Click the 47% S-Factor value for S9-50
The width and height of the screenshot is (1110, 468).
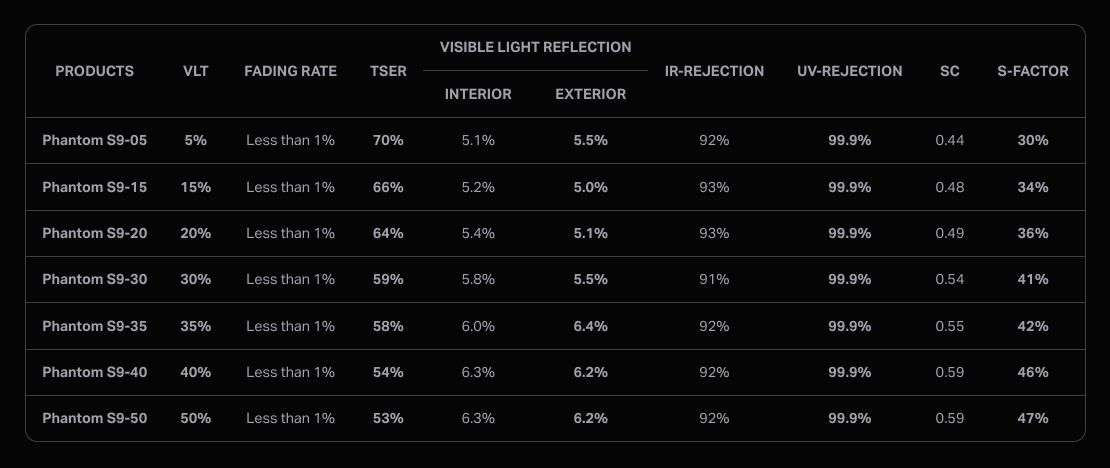click(1033, 418)
